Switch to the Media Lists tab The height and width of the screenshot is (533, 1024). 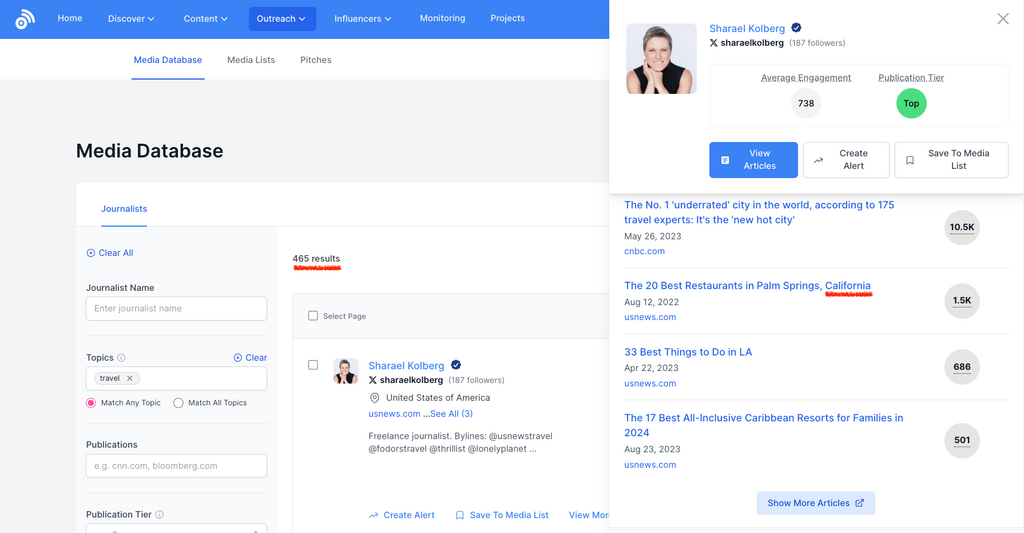251,60
